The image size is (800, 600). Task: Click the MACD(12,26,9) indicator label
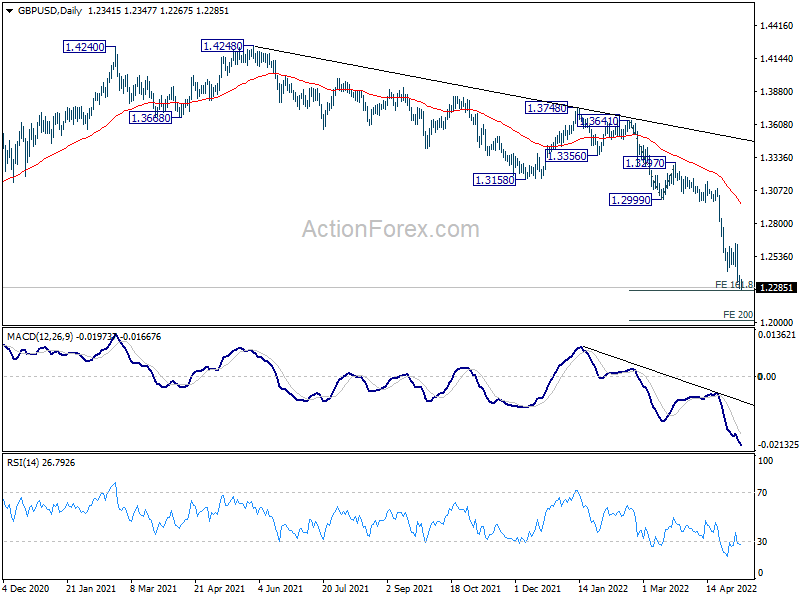[x=39, y=336]
